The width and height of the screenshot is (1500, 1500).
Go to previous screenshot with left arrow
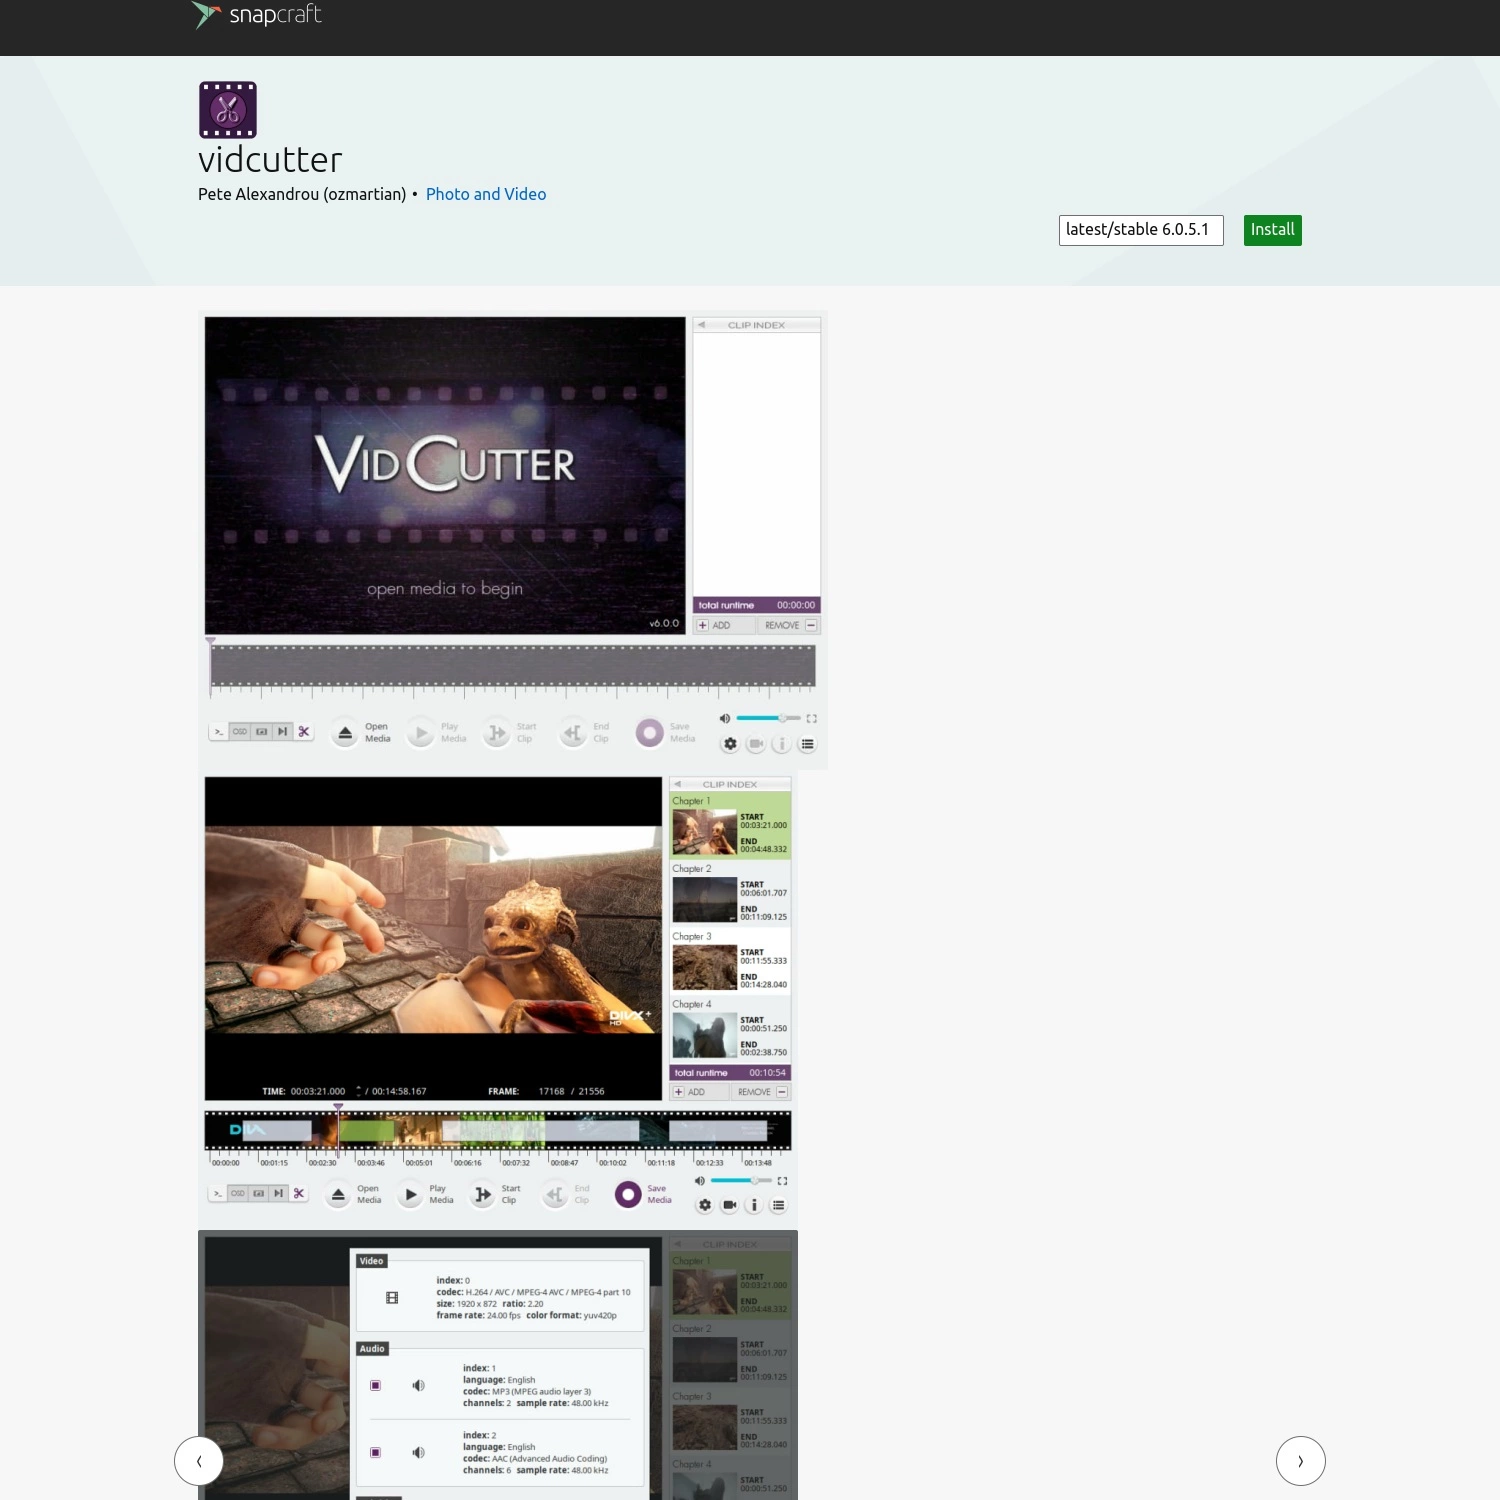tap(199, 1461)
